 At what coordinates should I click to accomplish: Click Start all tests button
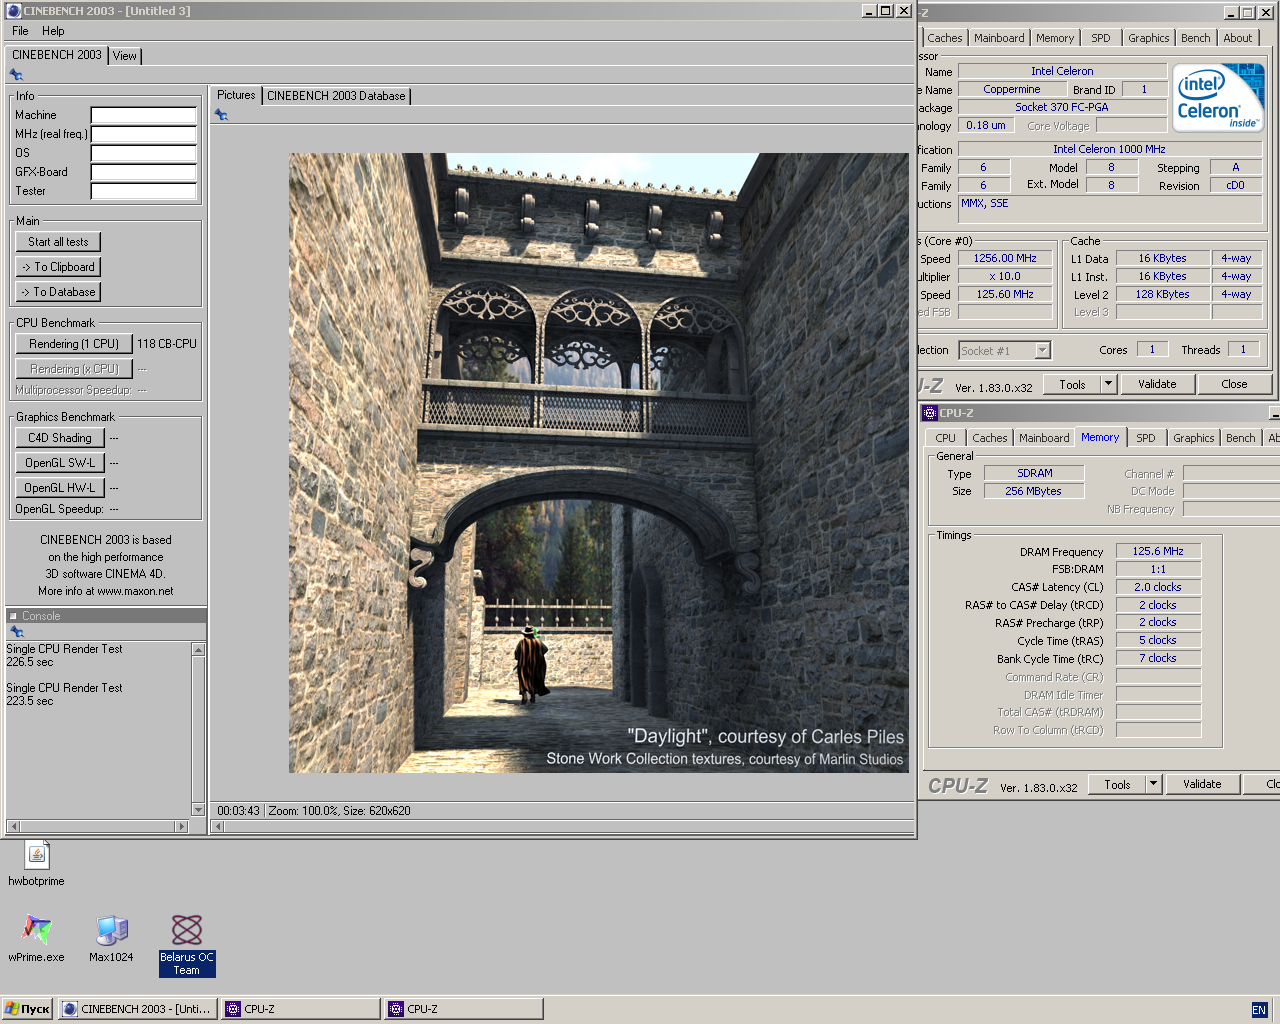(58, 242)
